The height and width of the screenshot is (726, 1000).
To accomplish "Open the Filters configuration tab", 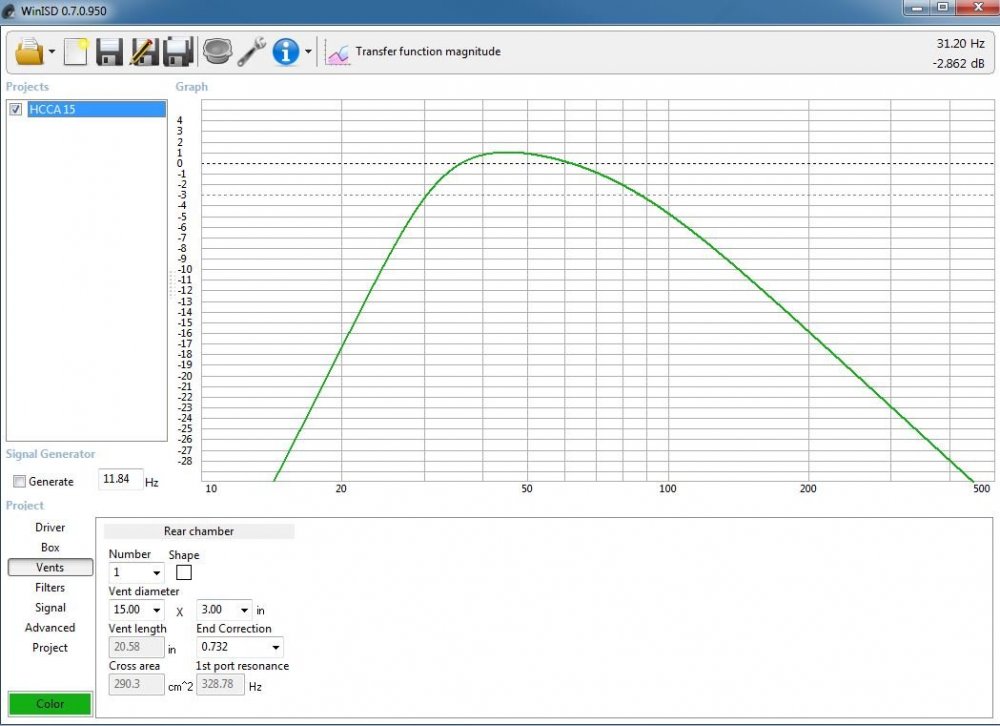I will pyautogui.click(x=50, y=587).
